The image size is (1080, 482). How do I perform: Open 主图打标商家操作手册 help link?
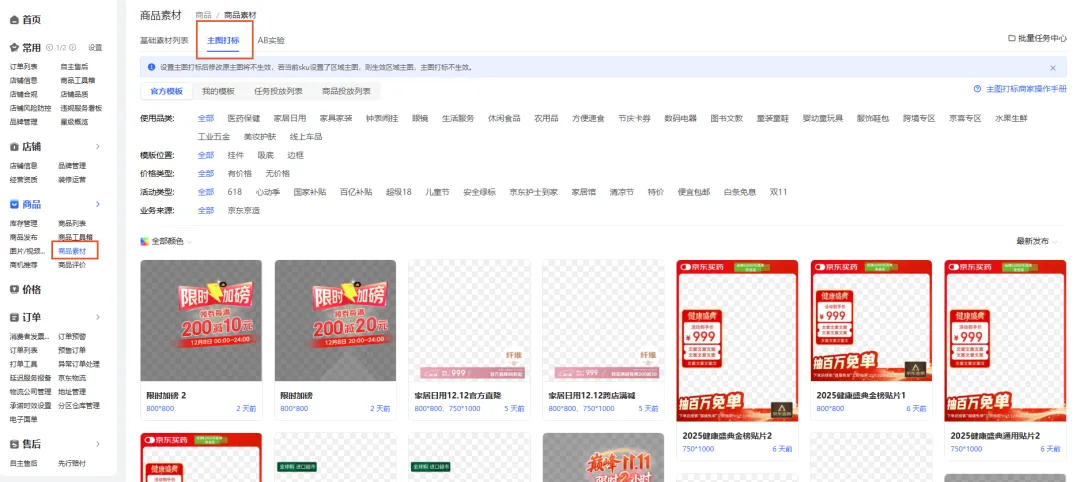(x=1026, y=90)
